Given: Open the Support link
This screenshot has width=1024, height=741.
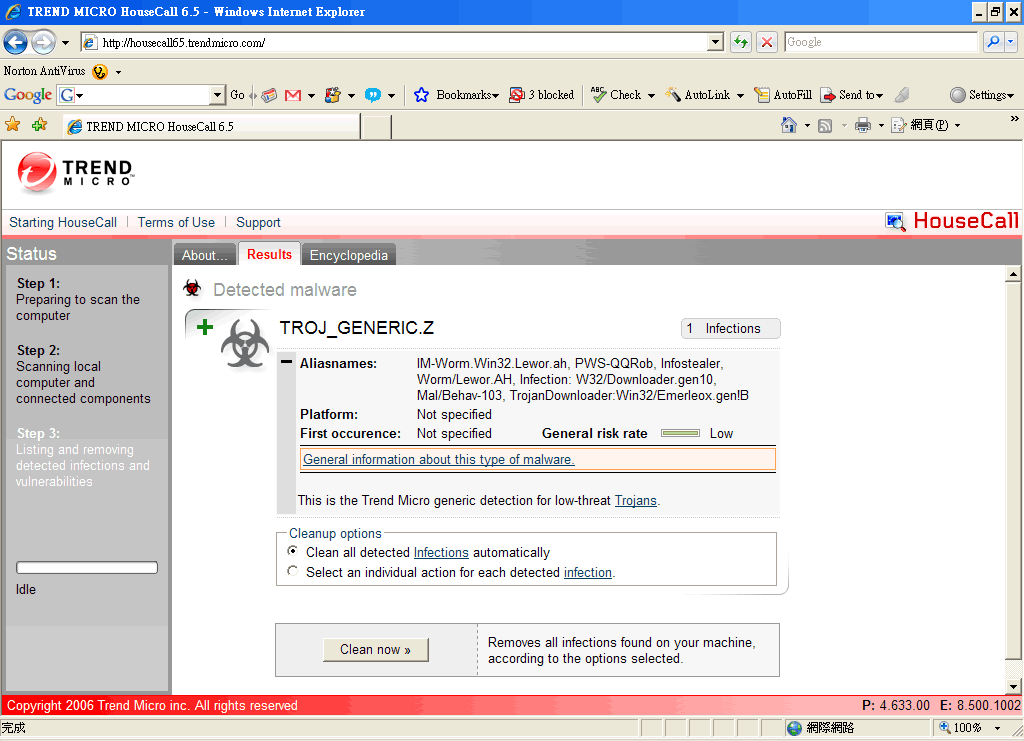Looking at the screenshot, I should 258,222.
